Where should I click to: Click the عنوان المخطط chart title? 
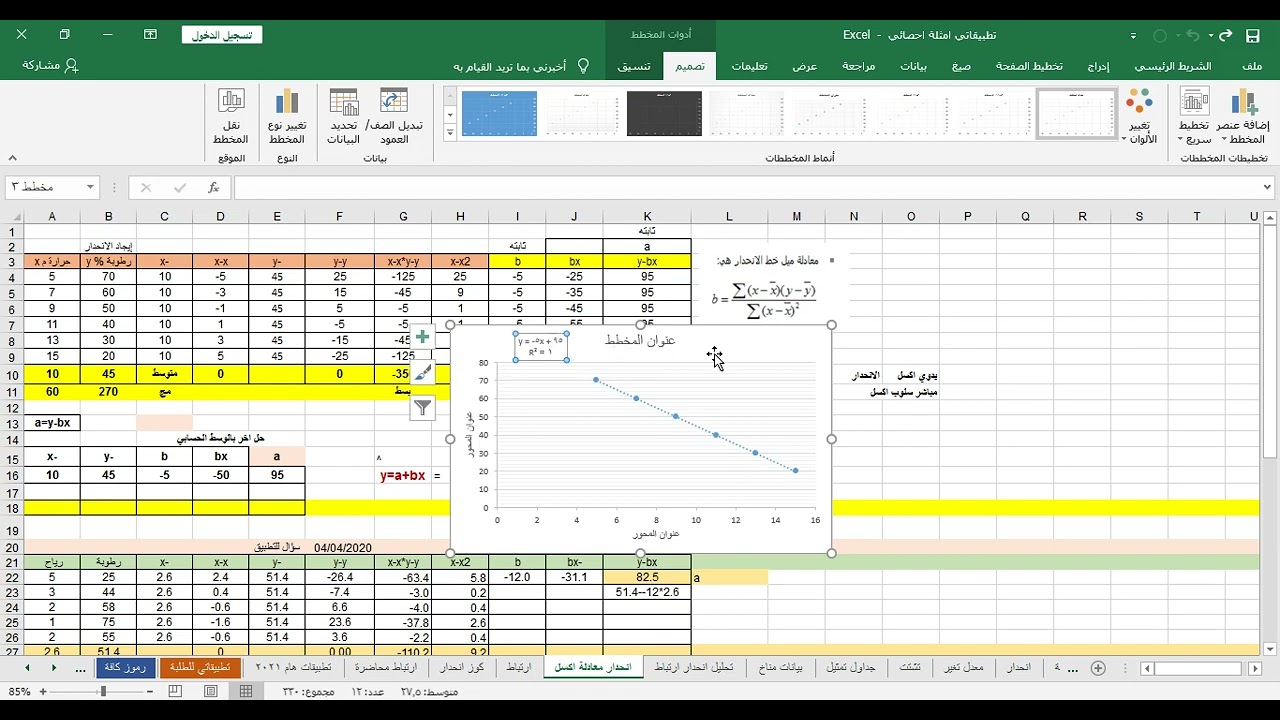[640, 340]
